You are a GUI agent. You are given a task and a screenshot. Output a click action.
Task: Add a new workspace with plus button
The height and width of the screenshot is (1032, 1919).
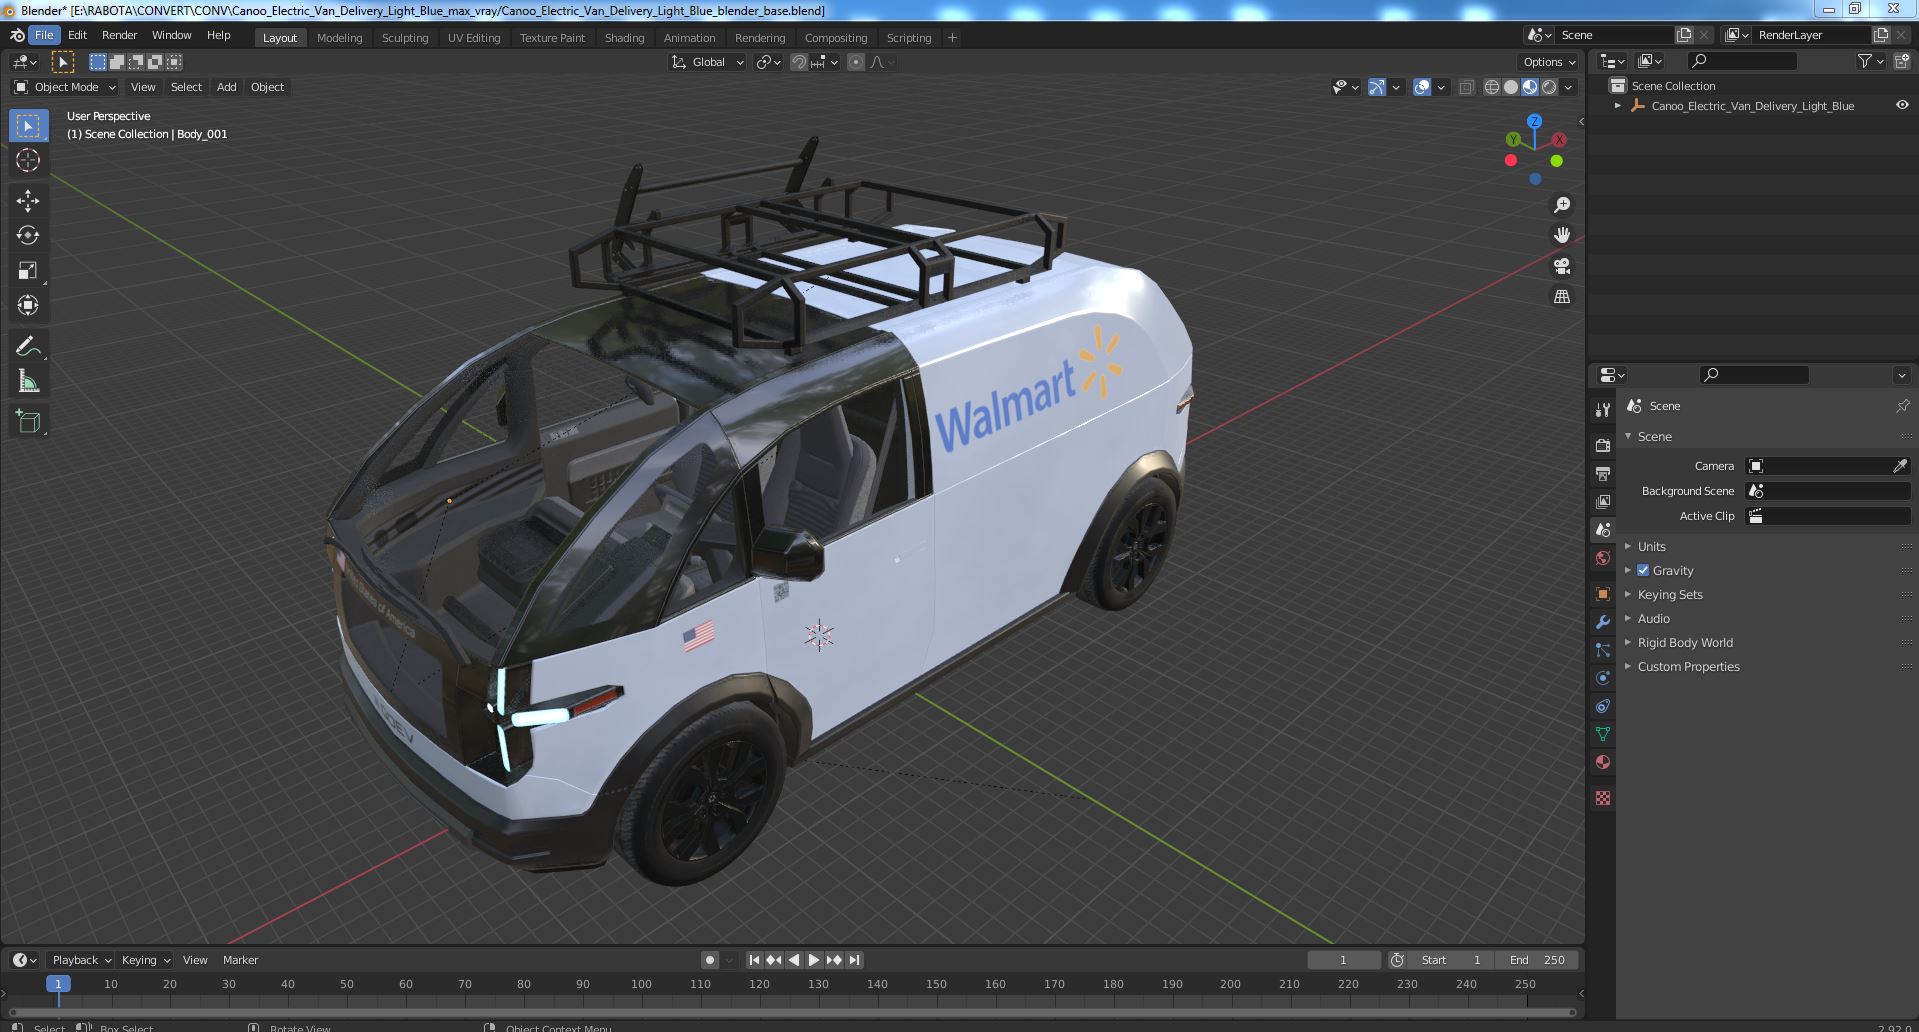[952, 38]
